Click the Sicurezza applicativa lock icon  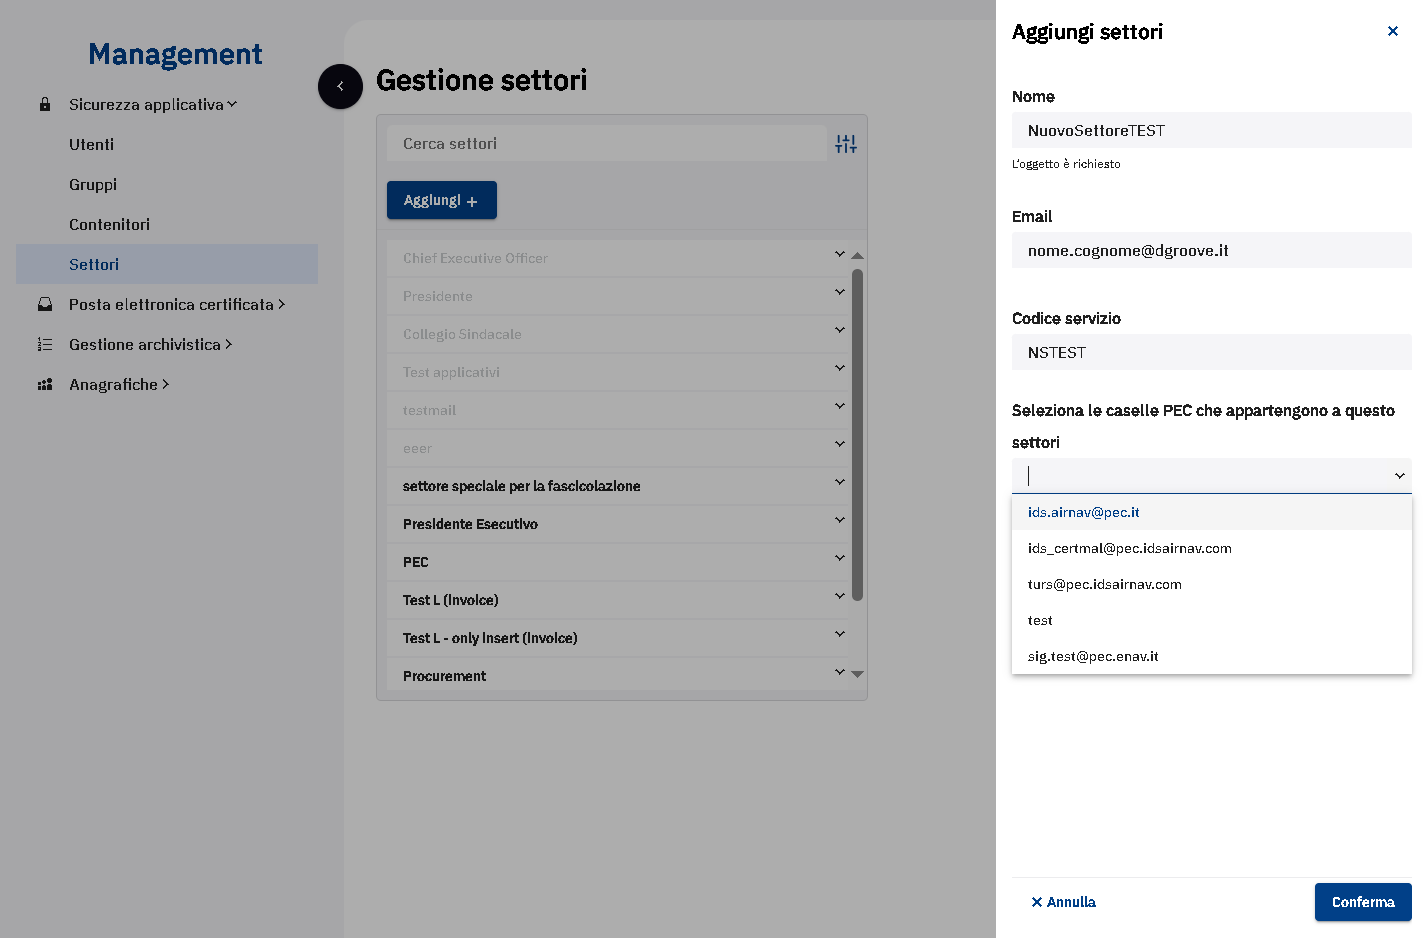click(x=45, y=104)
